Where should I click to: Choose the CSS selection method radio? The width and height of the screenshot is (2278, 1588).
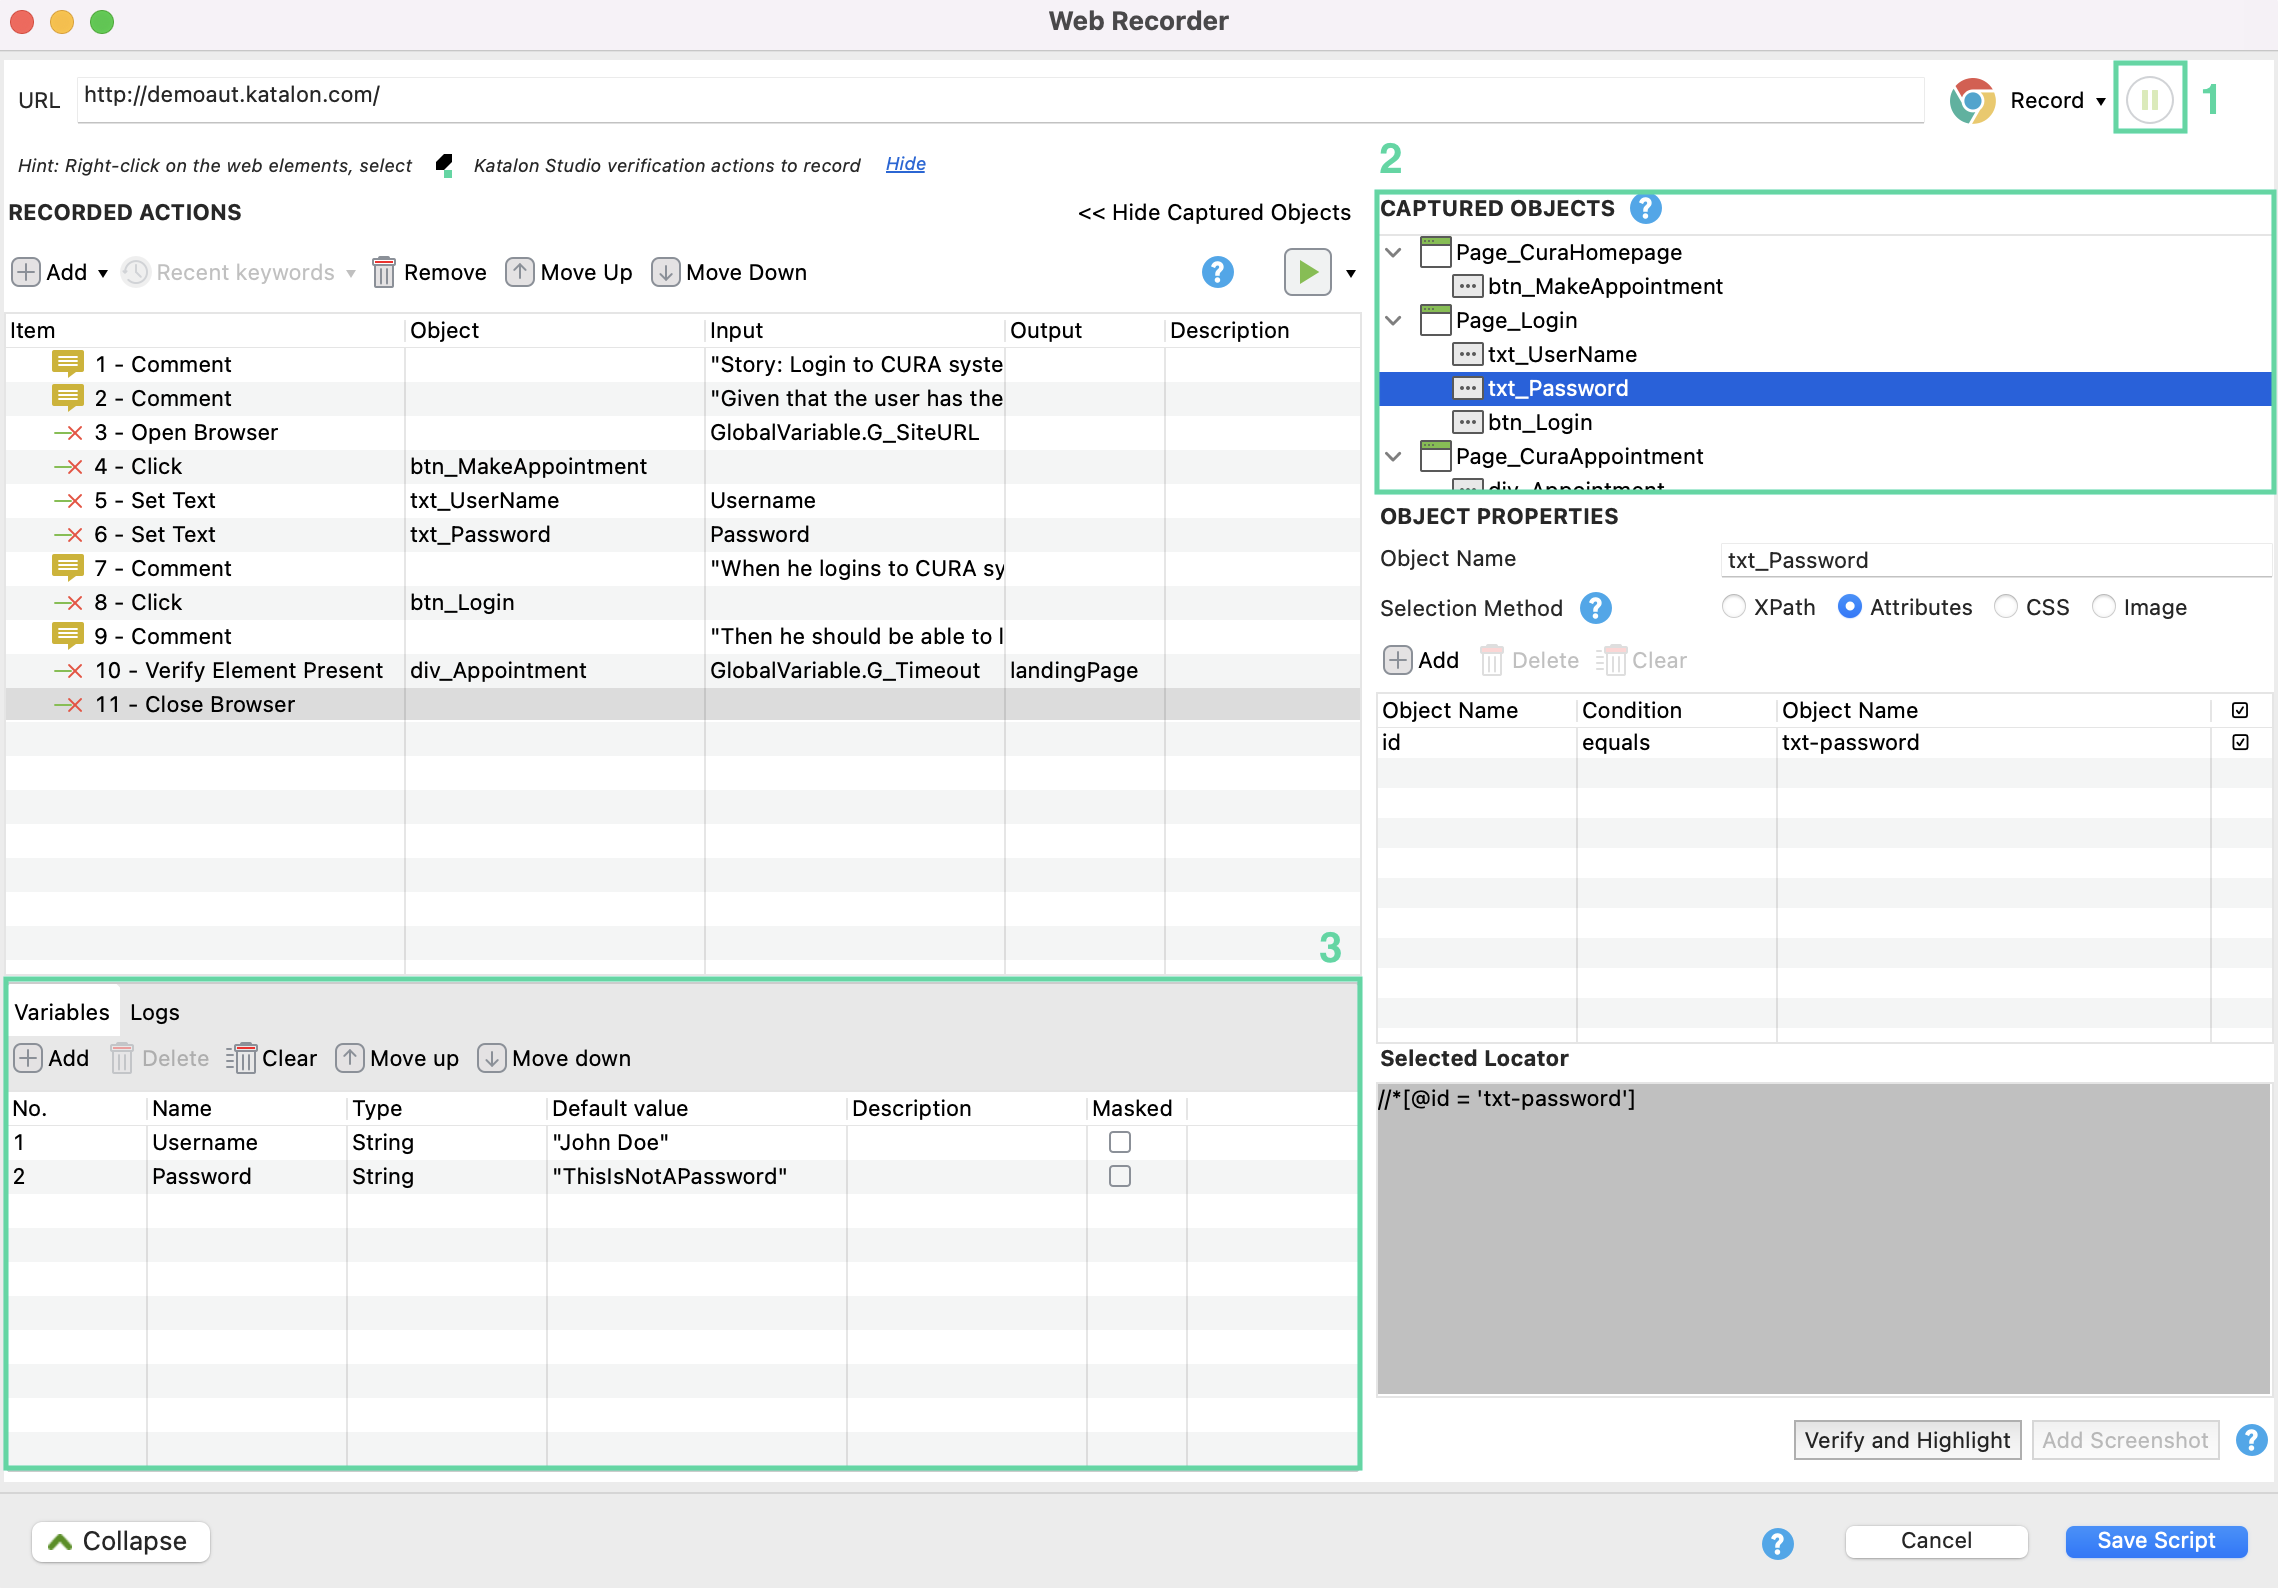pos(2005,607)
